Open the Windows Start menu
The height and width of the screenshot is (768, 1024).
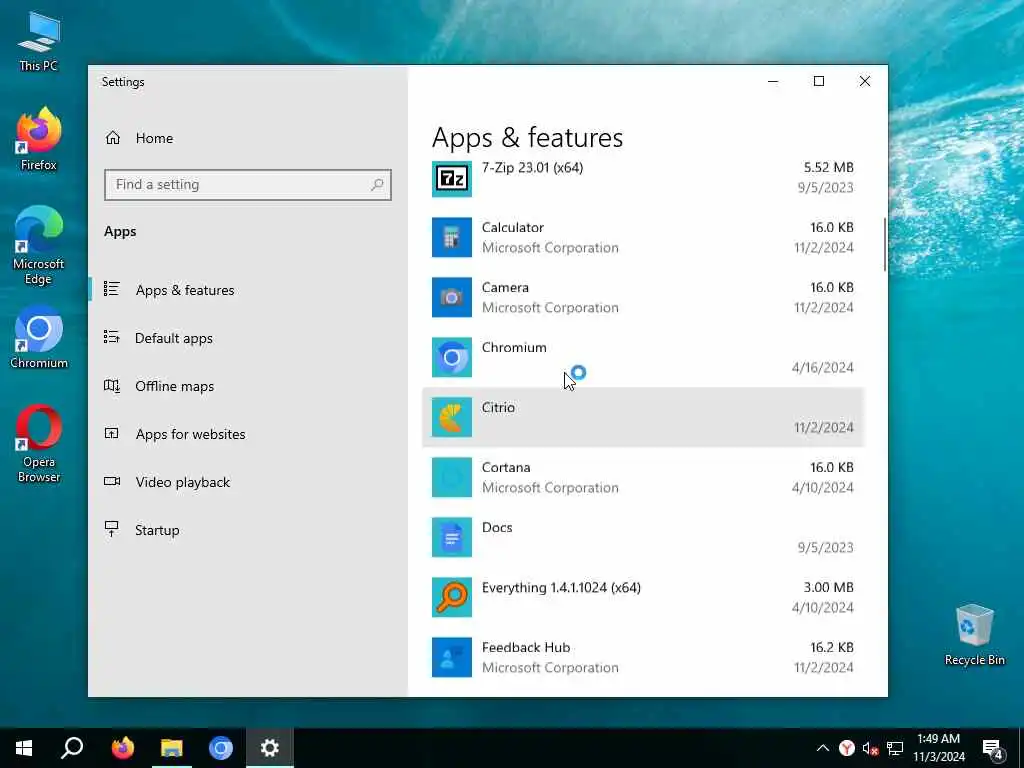24,748
